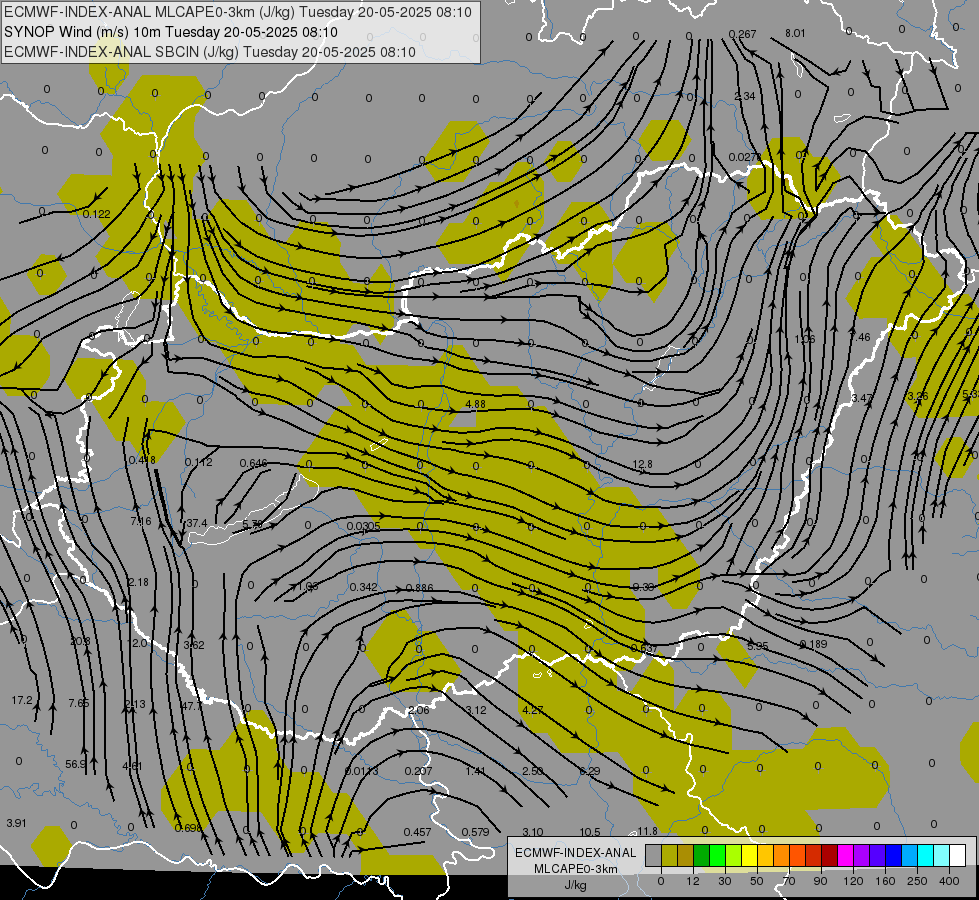Screen dimensions: 979x900
Task: Click the map value 0.646
Action: [x=253, y=463]
